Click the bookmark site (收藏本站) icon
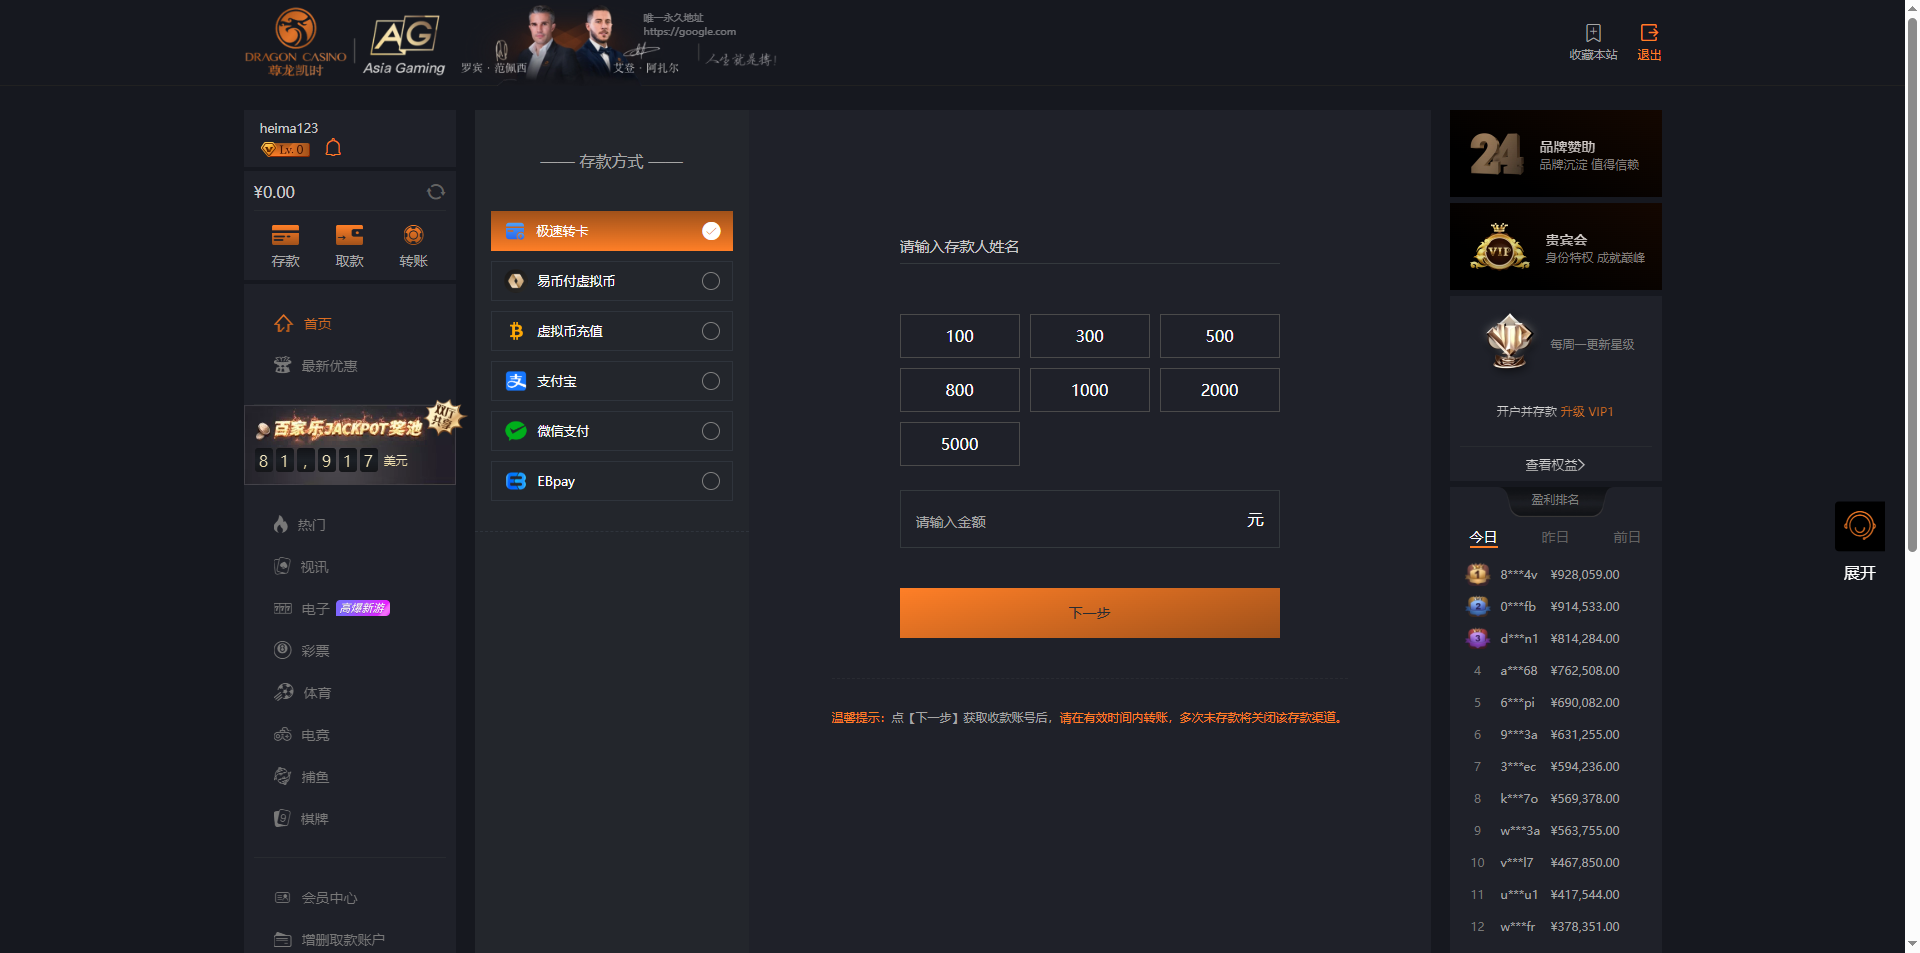Viewport: 1920px width, 953px height. tap(1593, 33)
